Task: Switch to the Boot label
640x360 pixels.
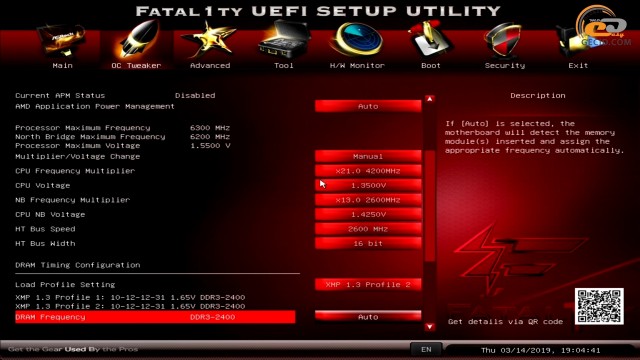Action: click(431, 65)
